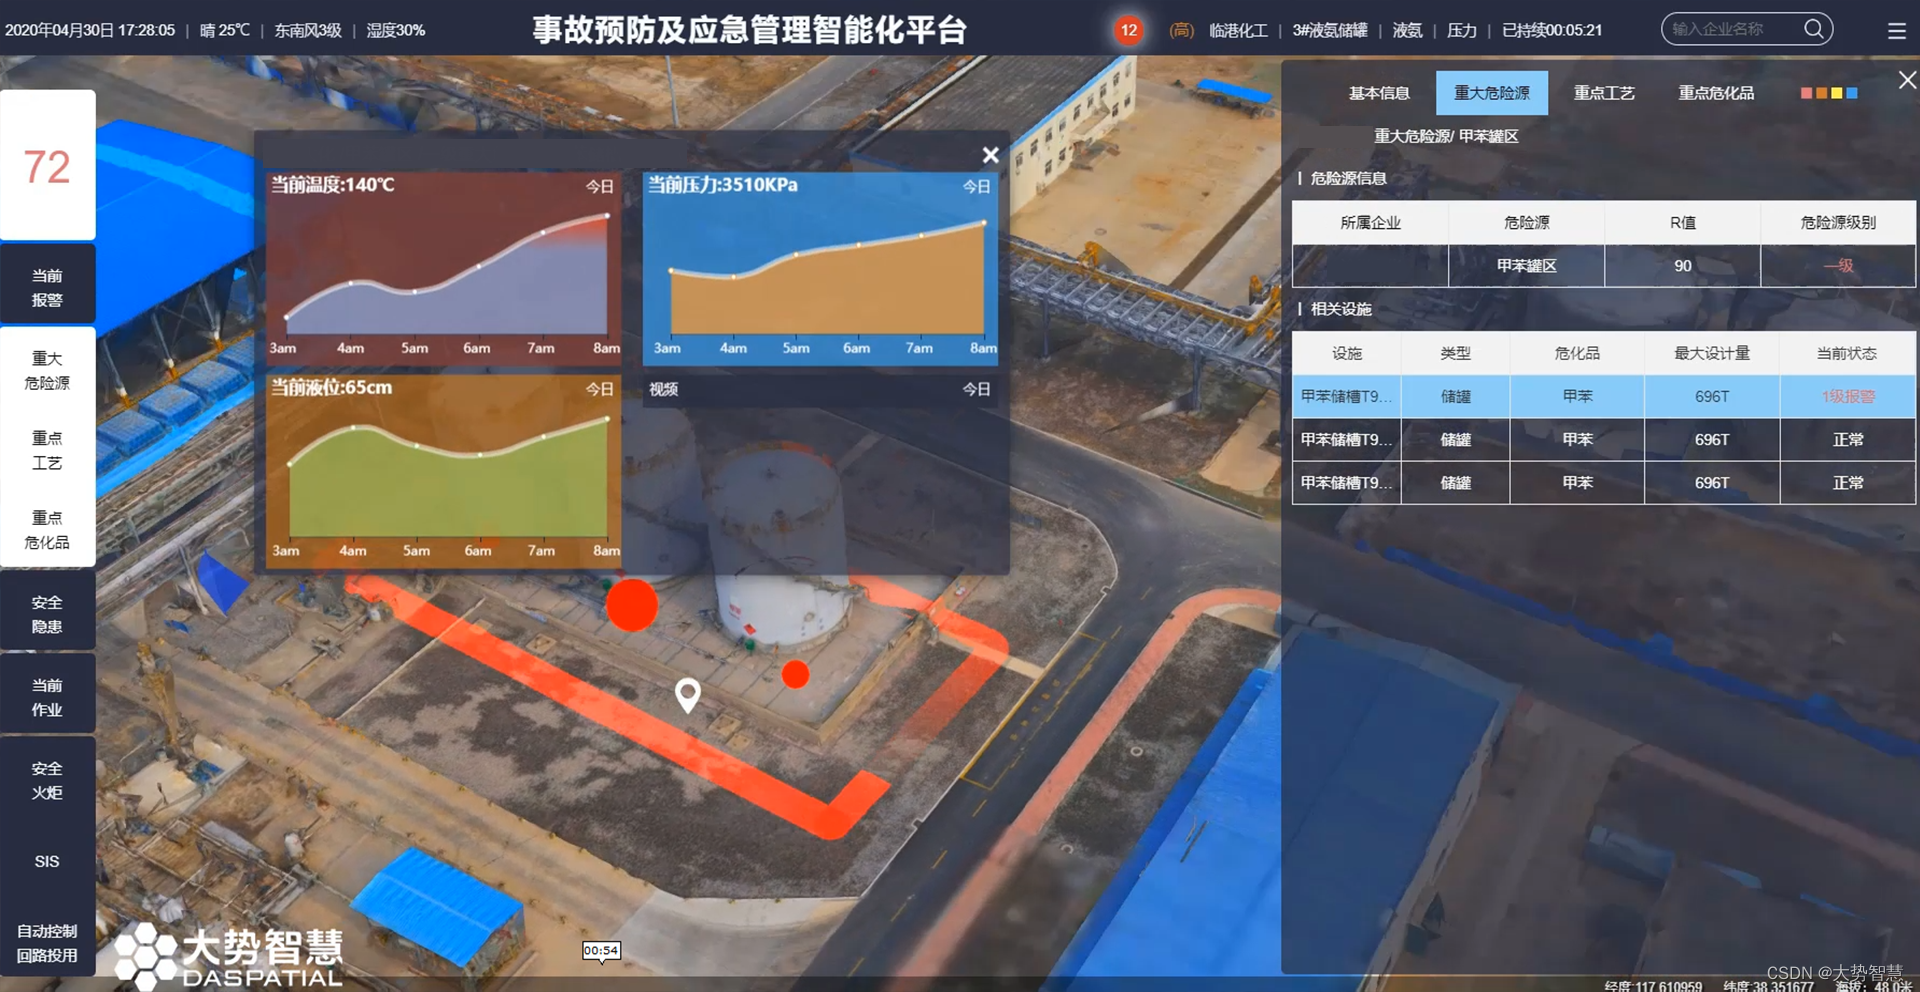
Task: Click the 类型 column header
Action: [x=1455, y=354]
